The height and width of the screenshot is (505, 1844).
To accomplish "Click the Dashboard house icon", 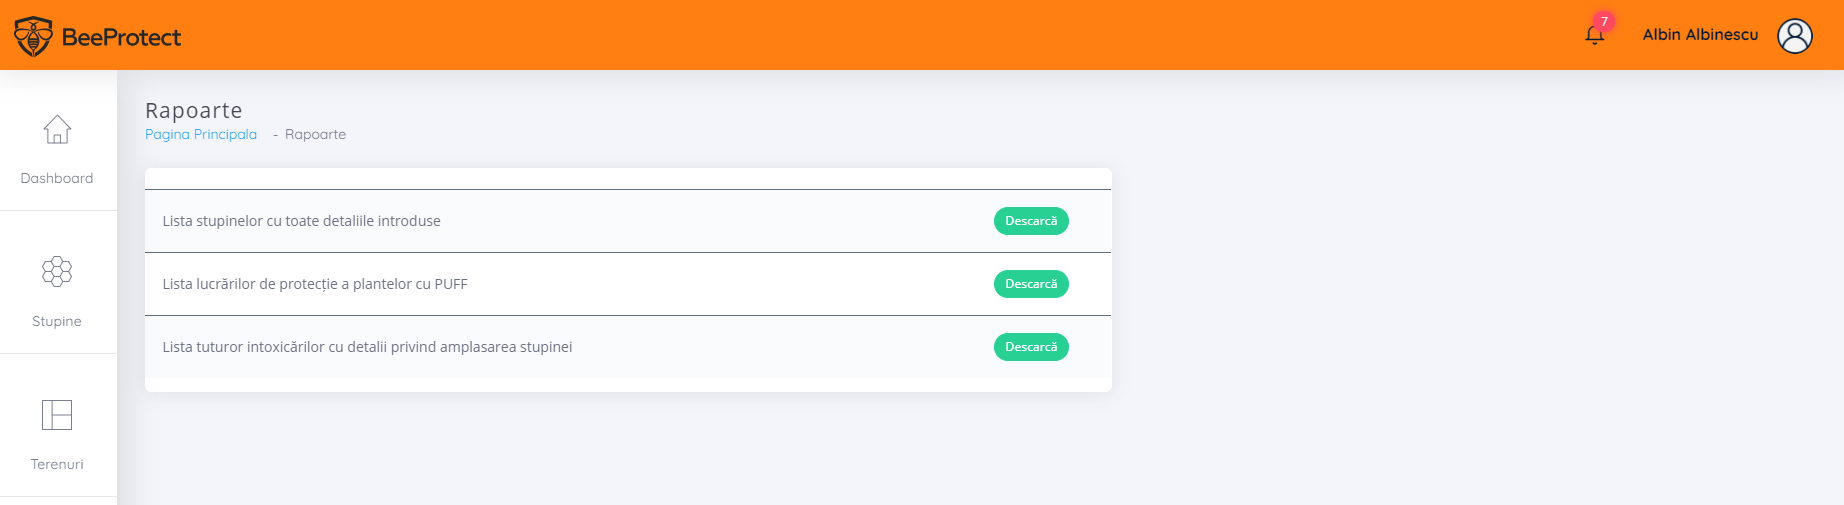I will [57, 129].
